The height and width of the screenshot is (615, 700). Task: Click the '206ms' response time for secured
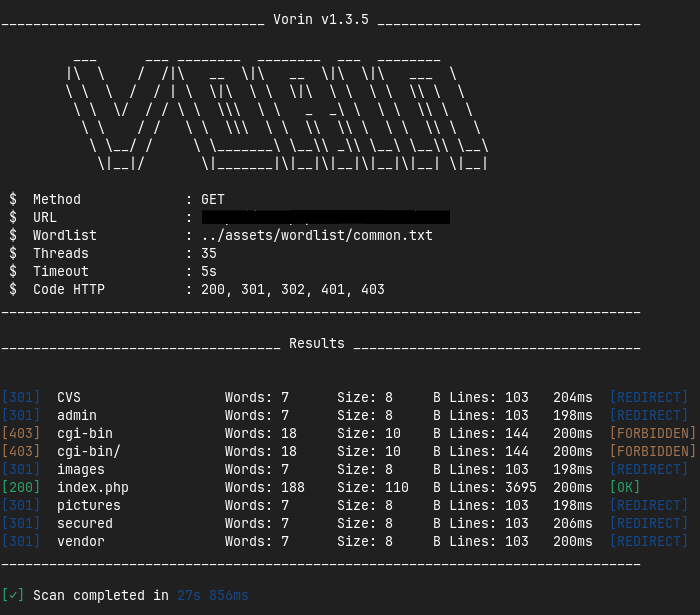573,523
